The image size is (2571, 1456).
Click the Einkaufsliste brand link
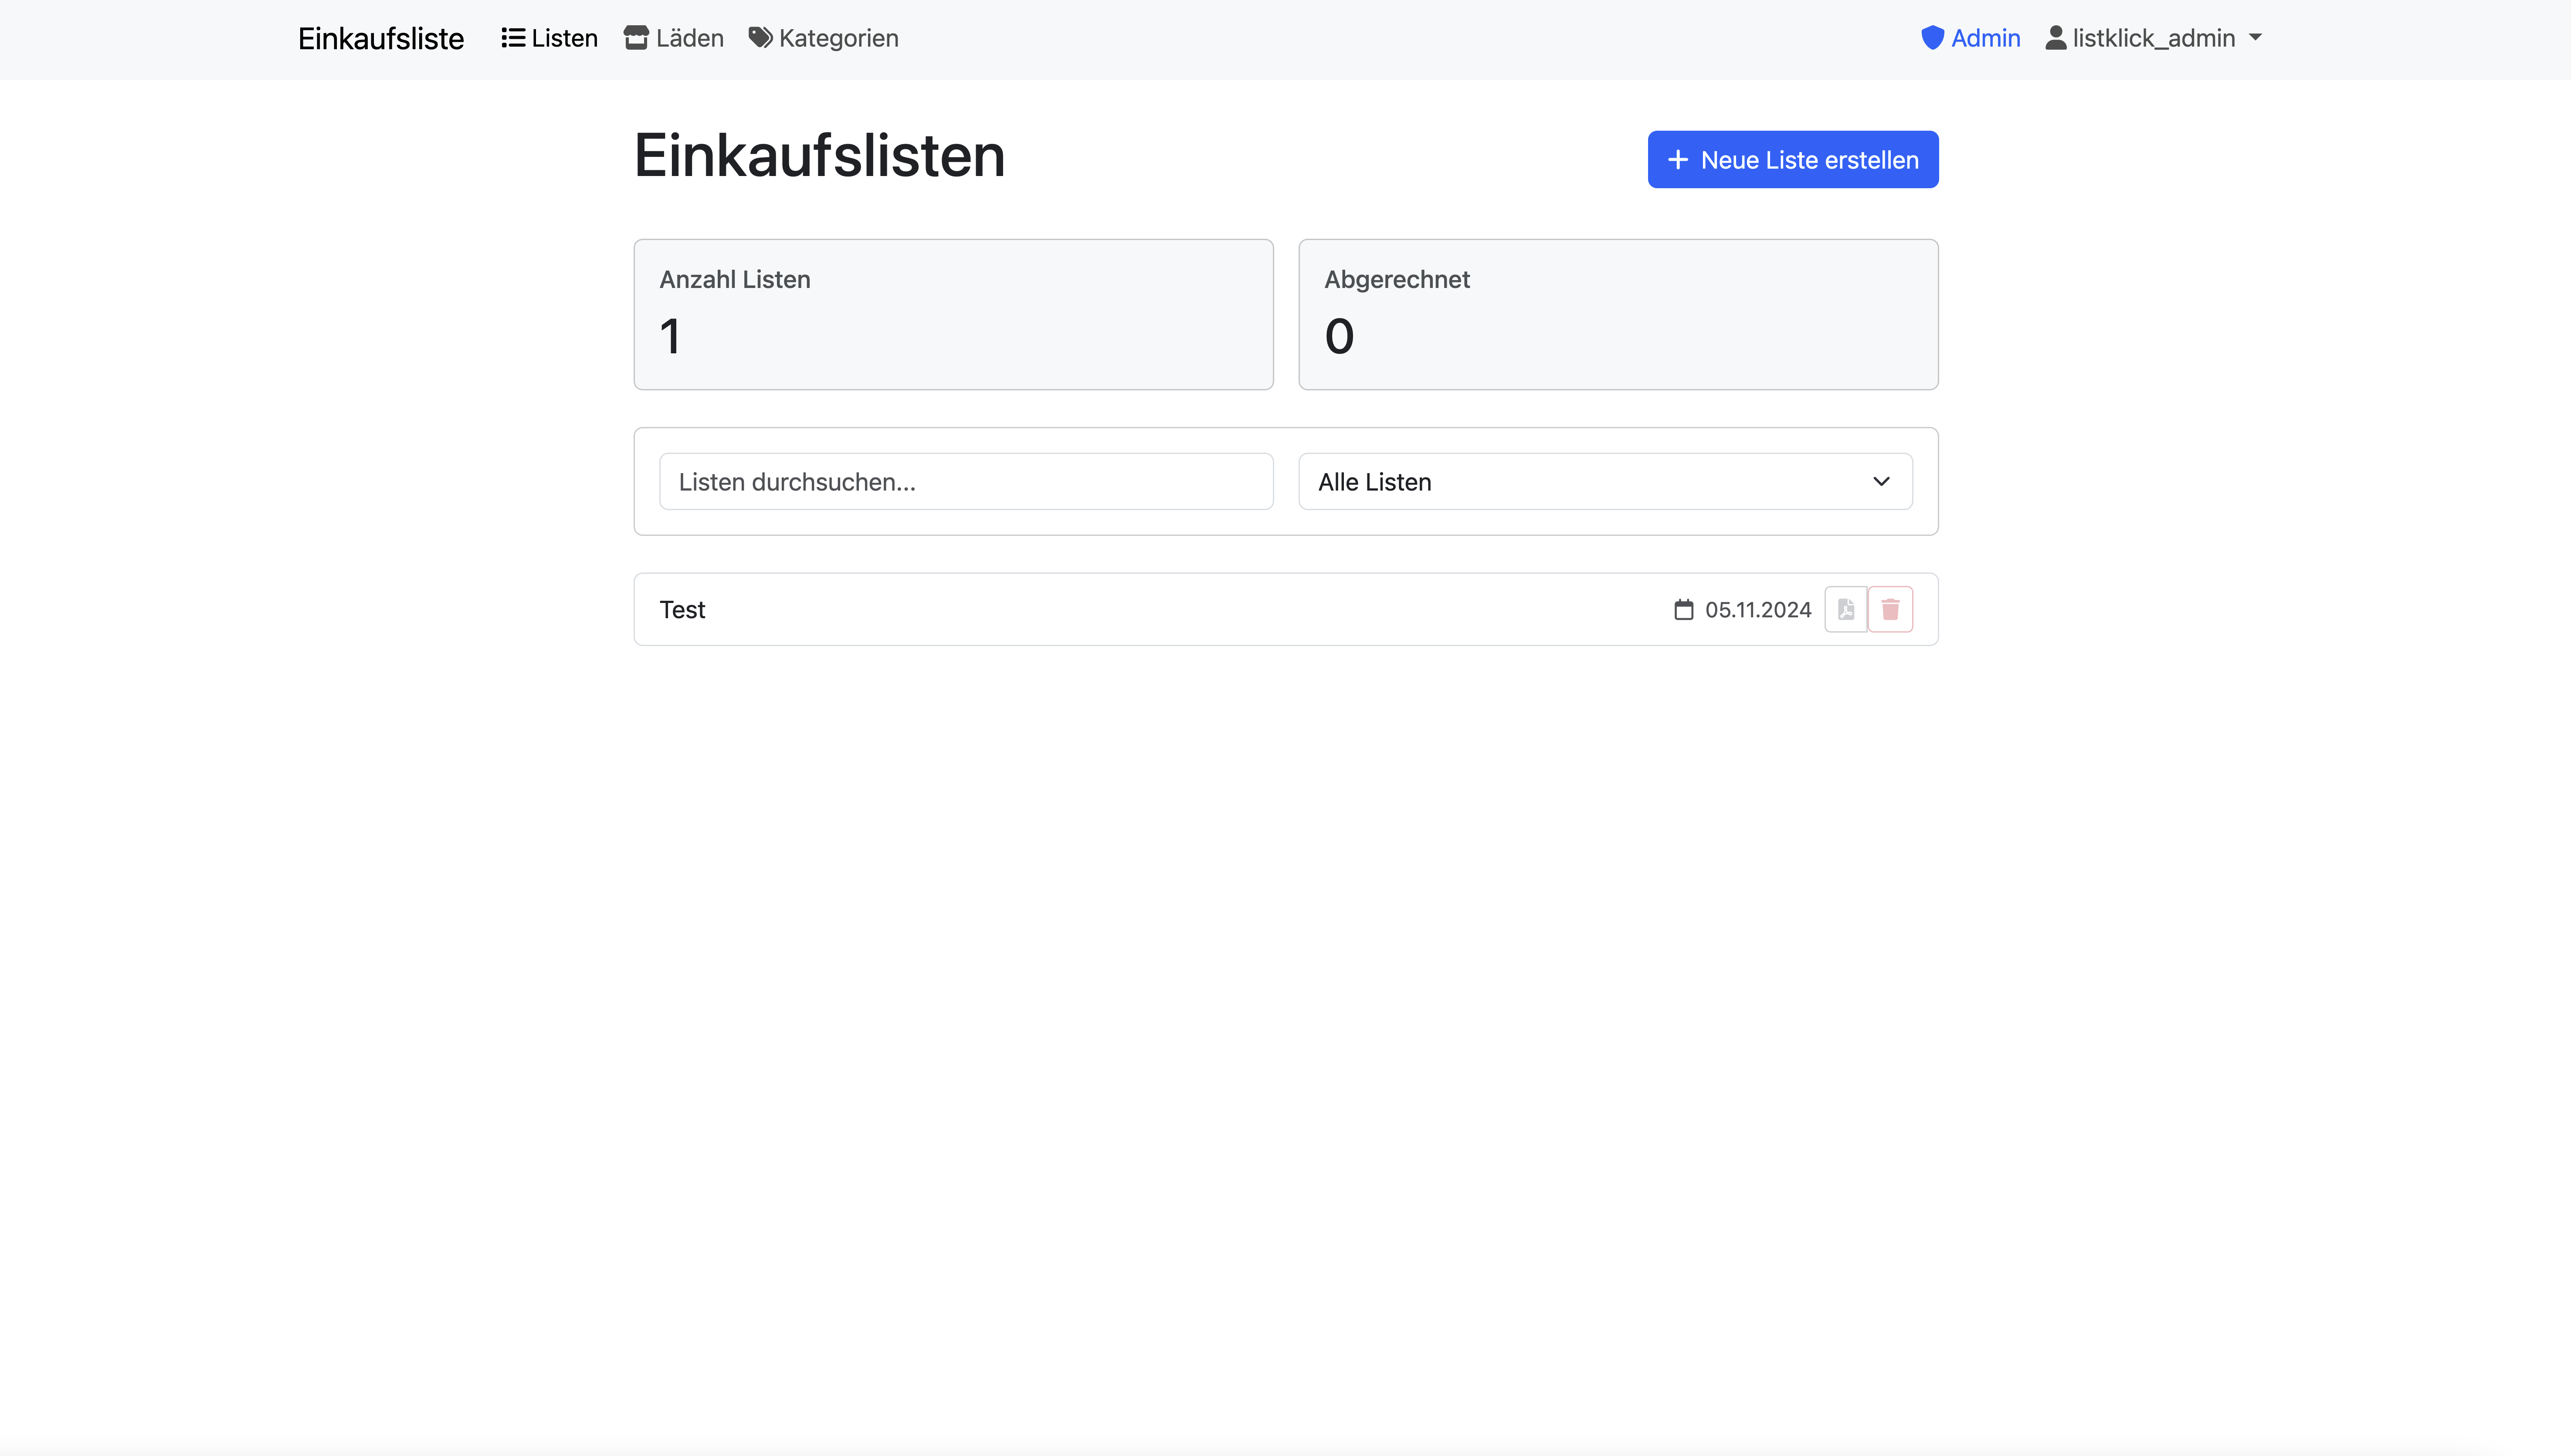(x=381, y=39)
